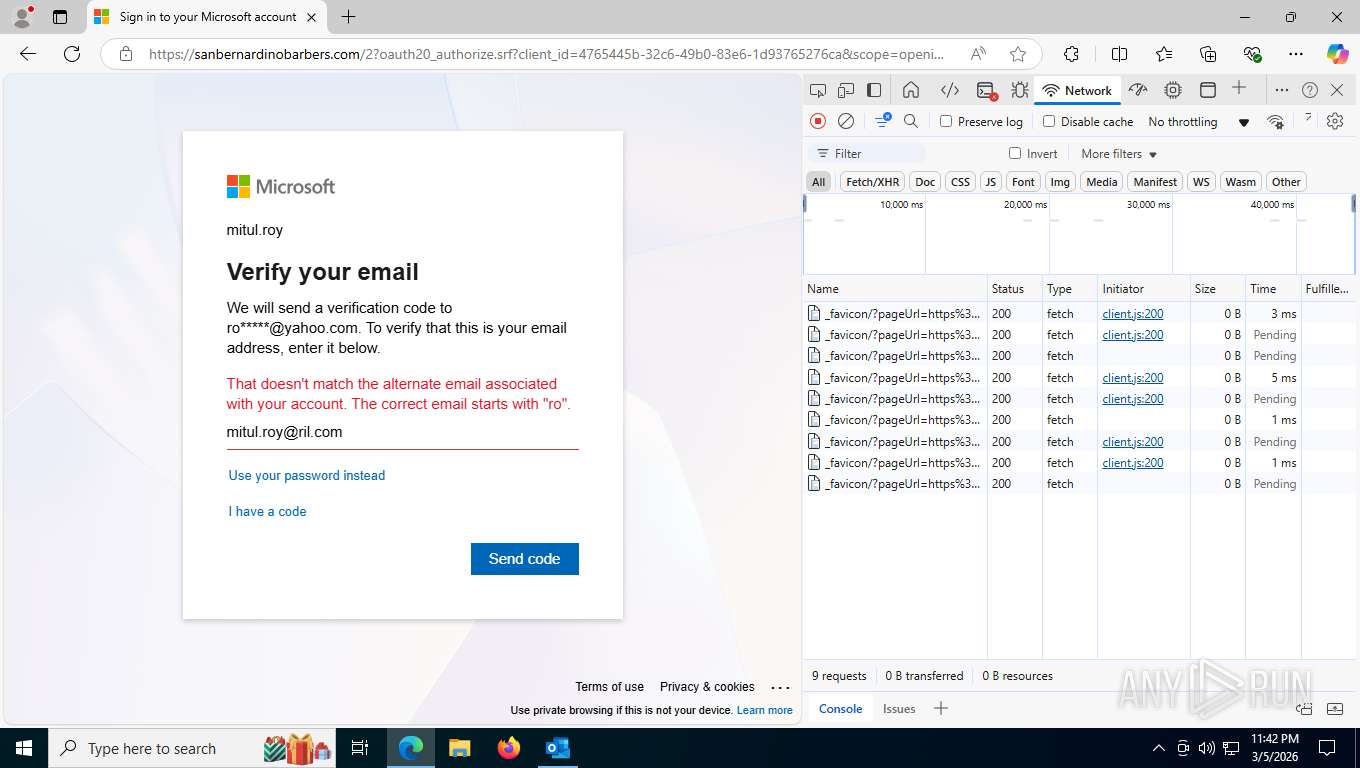
Task: Add this page to favorites star
Action: [x=1018, y=54]
